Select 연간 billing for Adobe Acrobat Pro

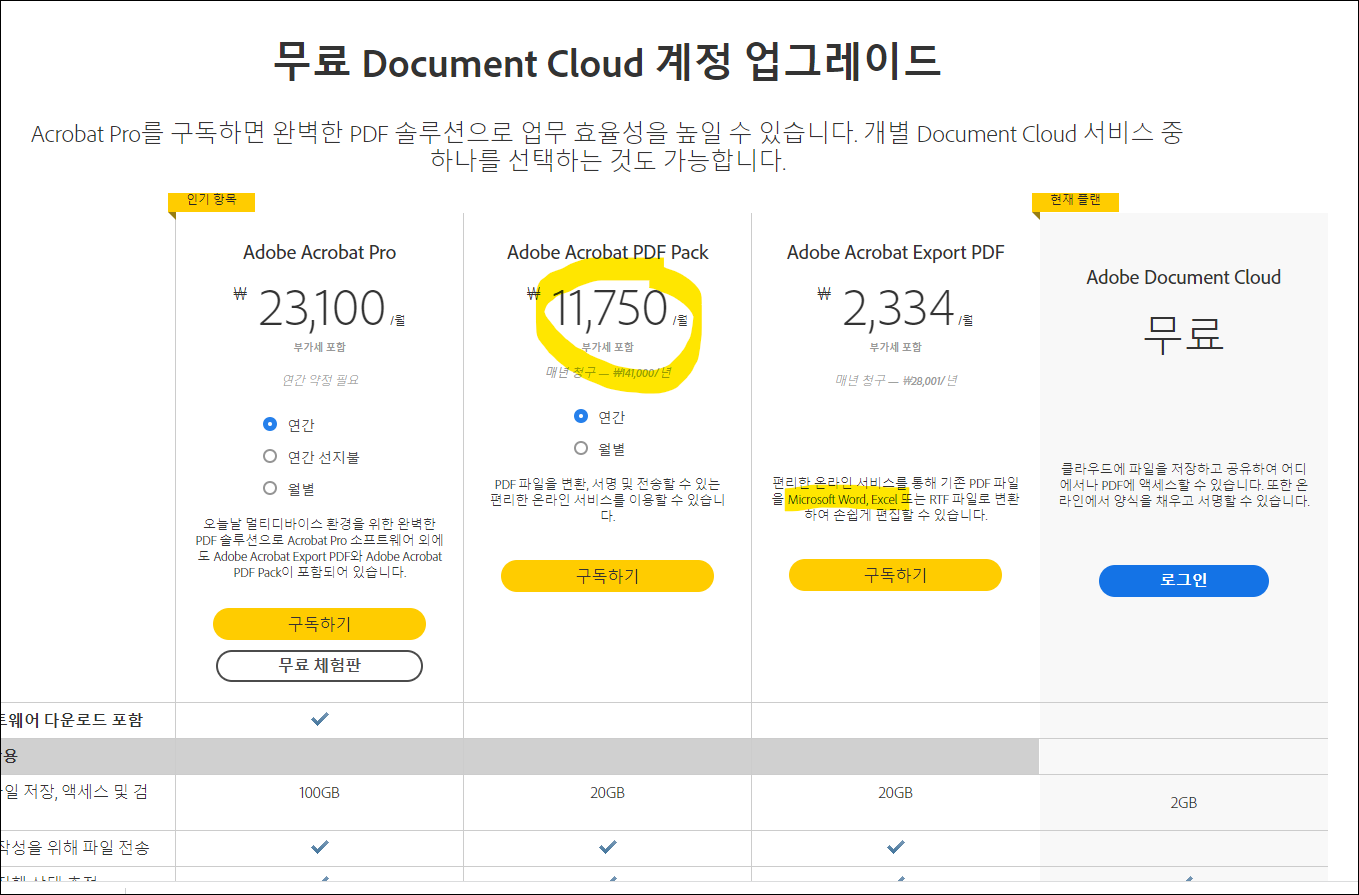click(270, 424)
